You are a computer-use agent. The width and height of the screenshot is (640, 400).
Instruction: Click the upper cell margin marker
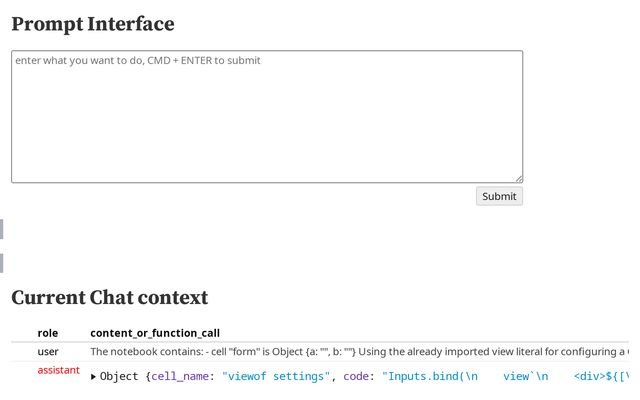point(2,229)
